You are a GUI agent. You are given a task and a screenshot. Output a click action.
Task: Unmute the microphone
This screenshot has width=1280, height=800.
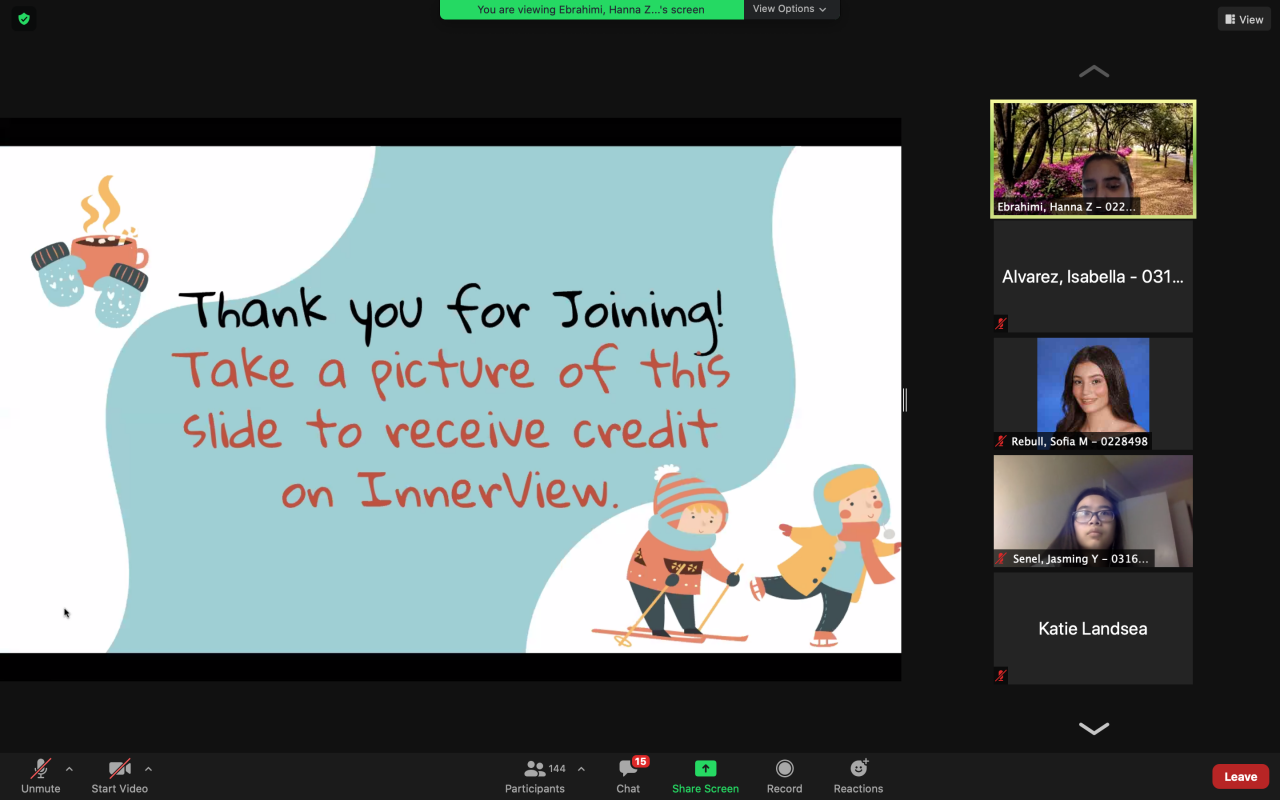[41, 775]
